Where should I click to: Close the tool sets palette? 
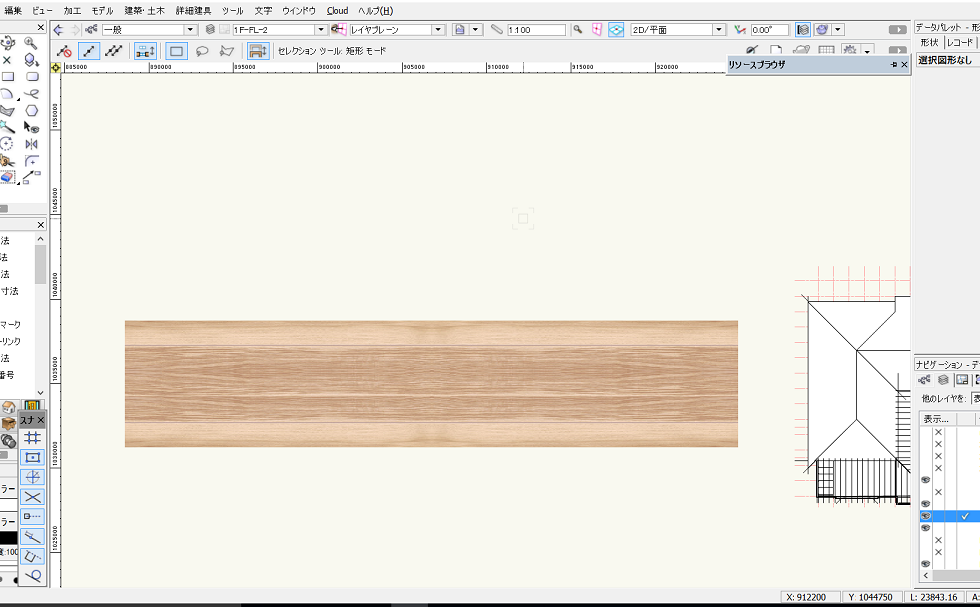coord(41,224)
